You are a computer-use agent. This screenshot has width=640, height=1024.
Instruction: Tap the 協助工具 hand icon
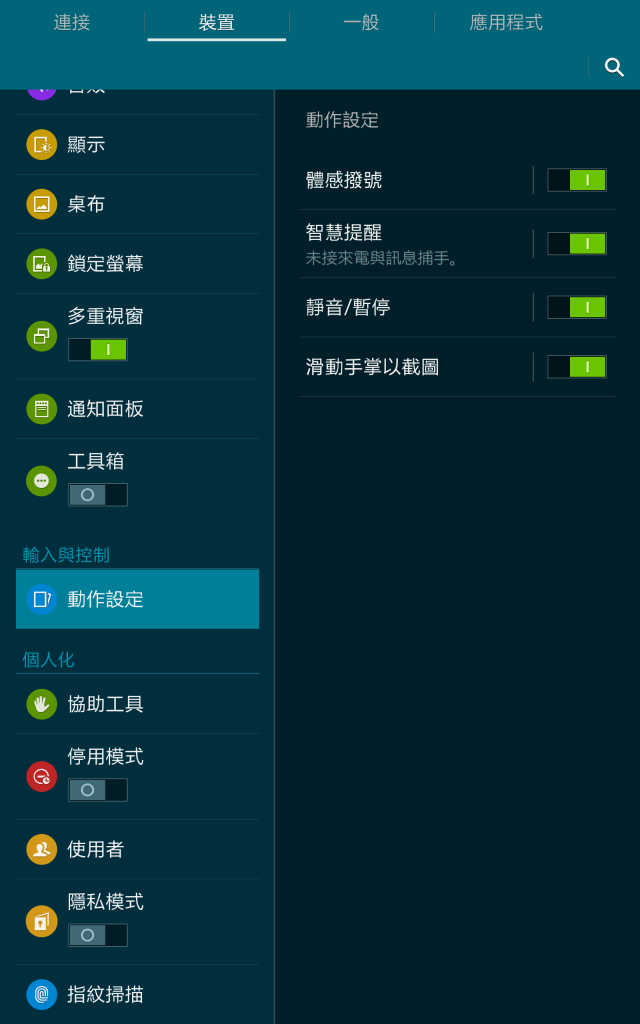pyautogui.click(x=42, y=704)
